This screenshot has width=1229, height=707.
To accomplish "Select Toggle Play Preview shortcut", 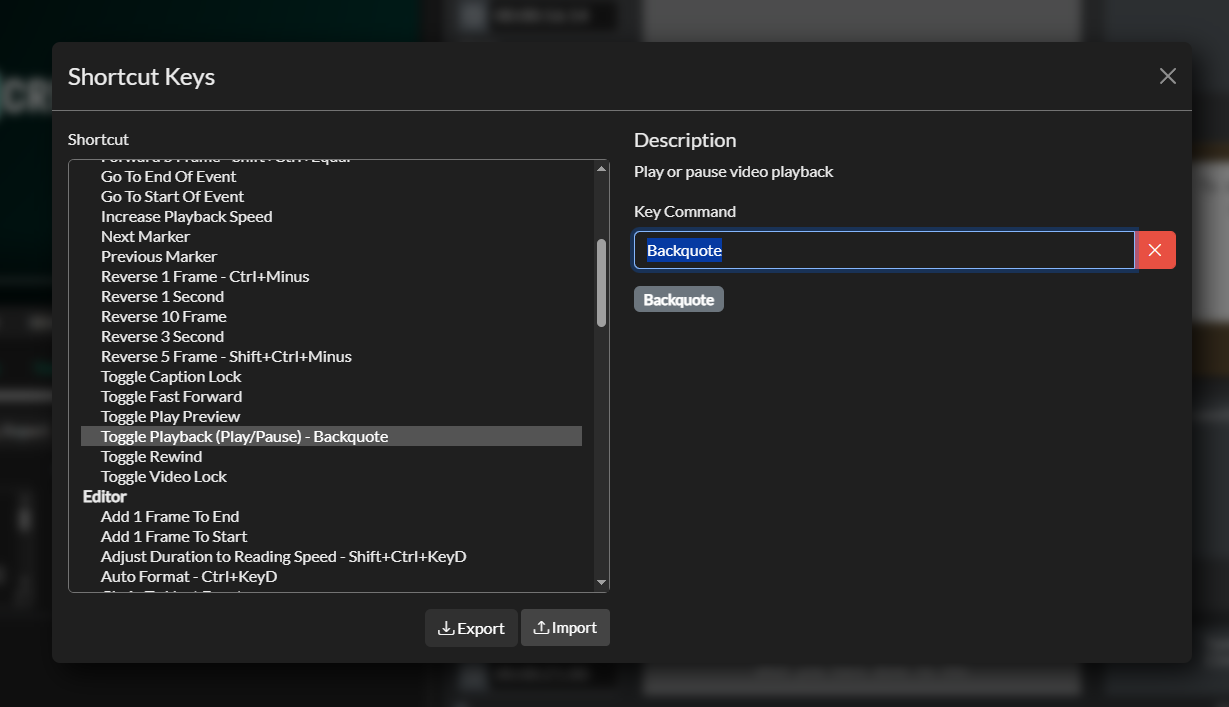I will click(331, 417).
